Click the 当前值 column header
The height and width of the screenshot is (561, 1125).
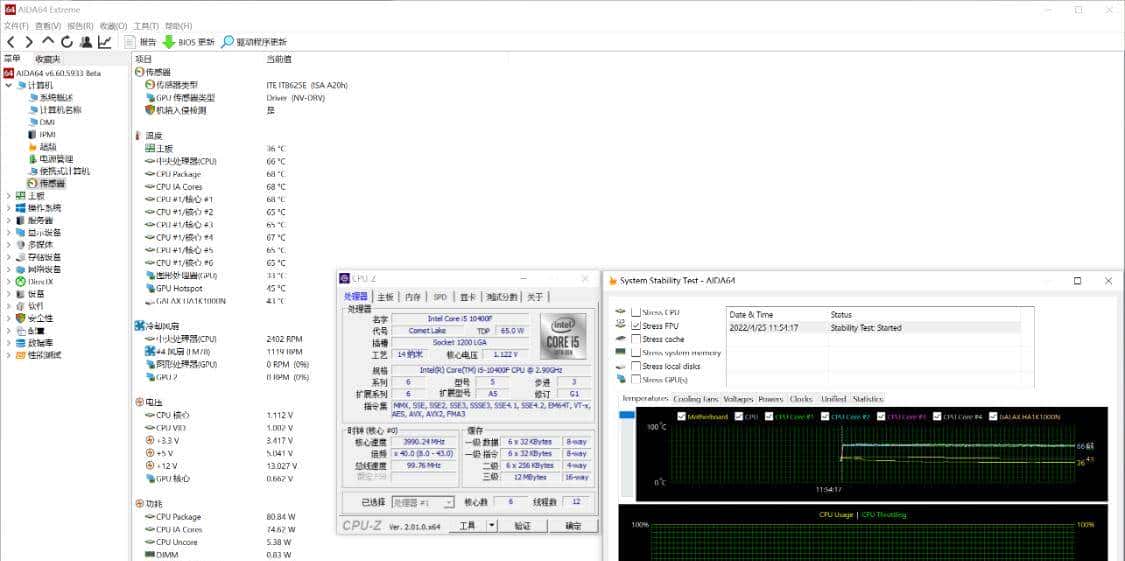click(x=279, y=59)
